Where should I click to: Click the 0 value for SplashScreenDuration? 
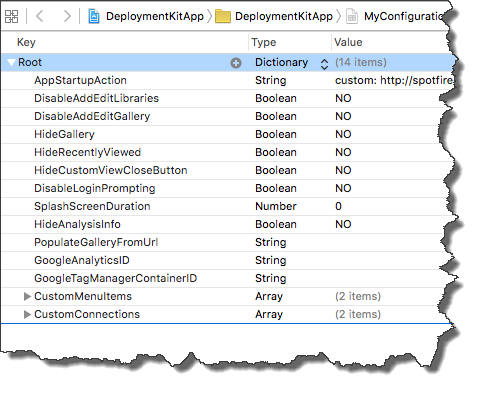point(338,206)
